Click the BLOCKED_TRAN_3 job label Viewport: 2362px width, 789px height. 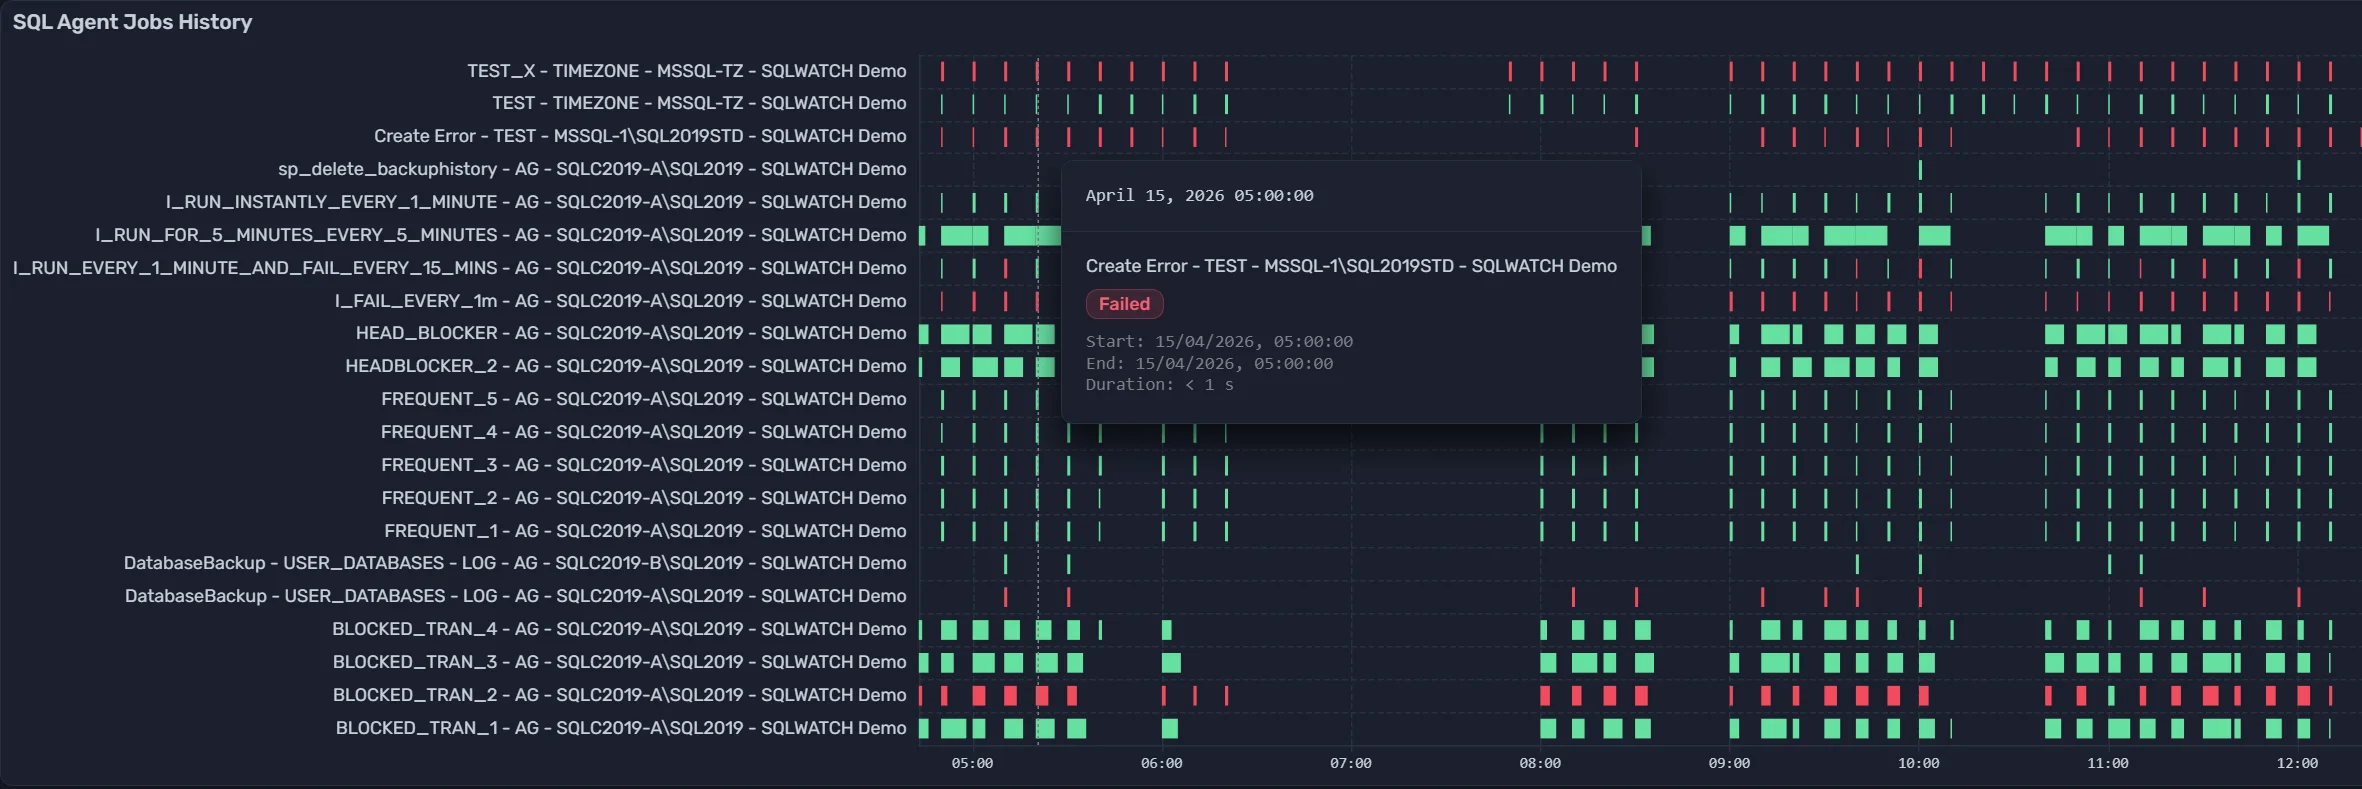[x=619, y=662]
